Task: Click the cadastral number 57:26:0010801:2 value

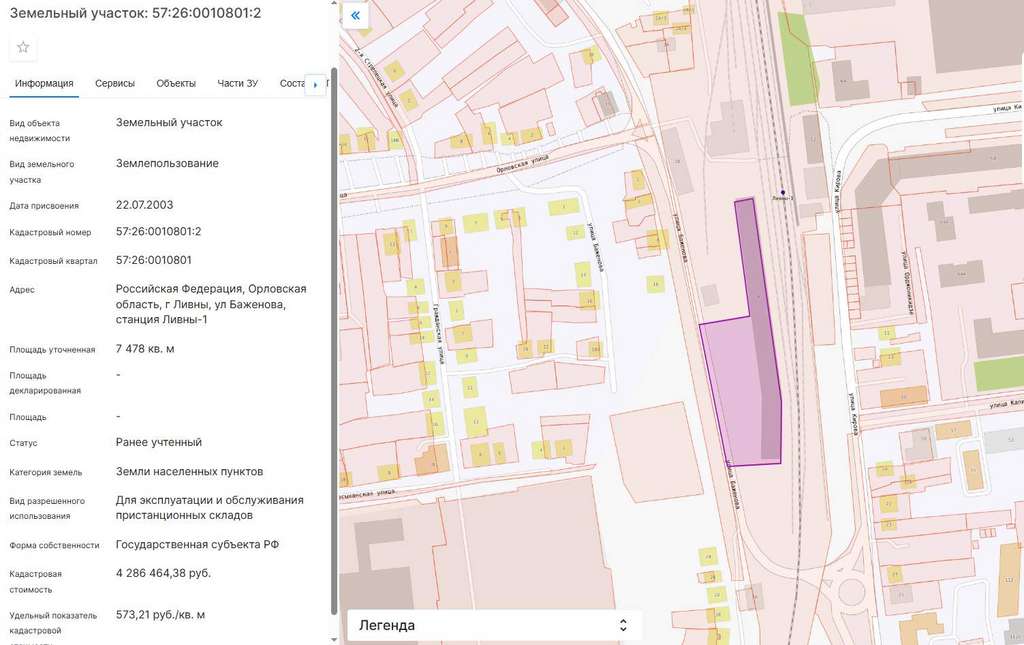Action: click(159, 232)
